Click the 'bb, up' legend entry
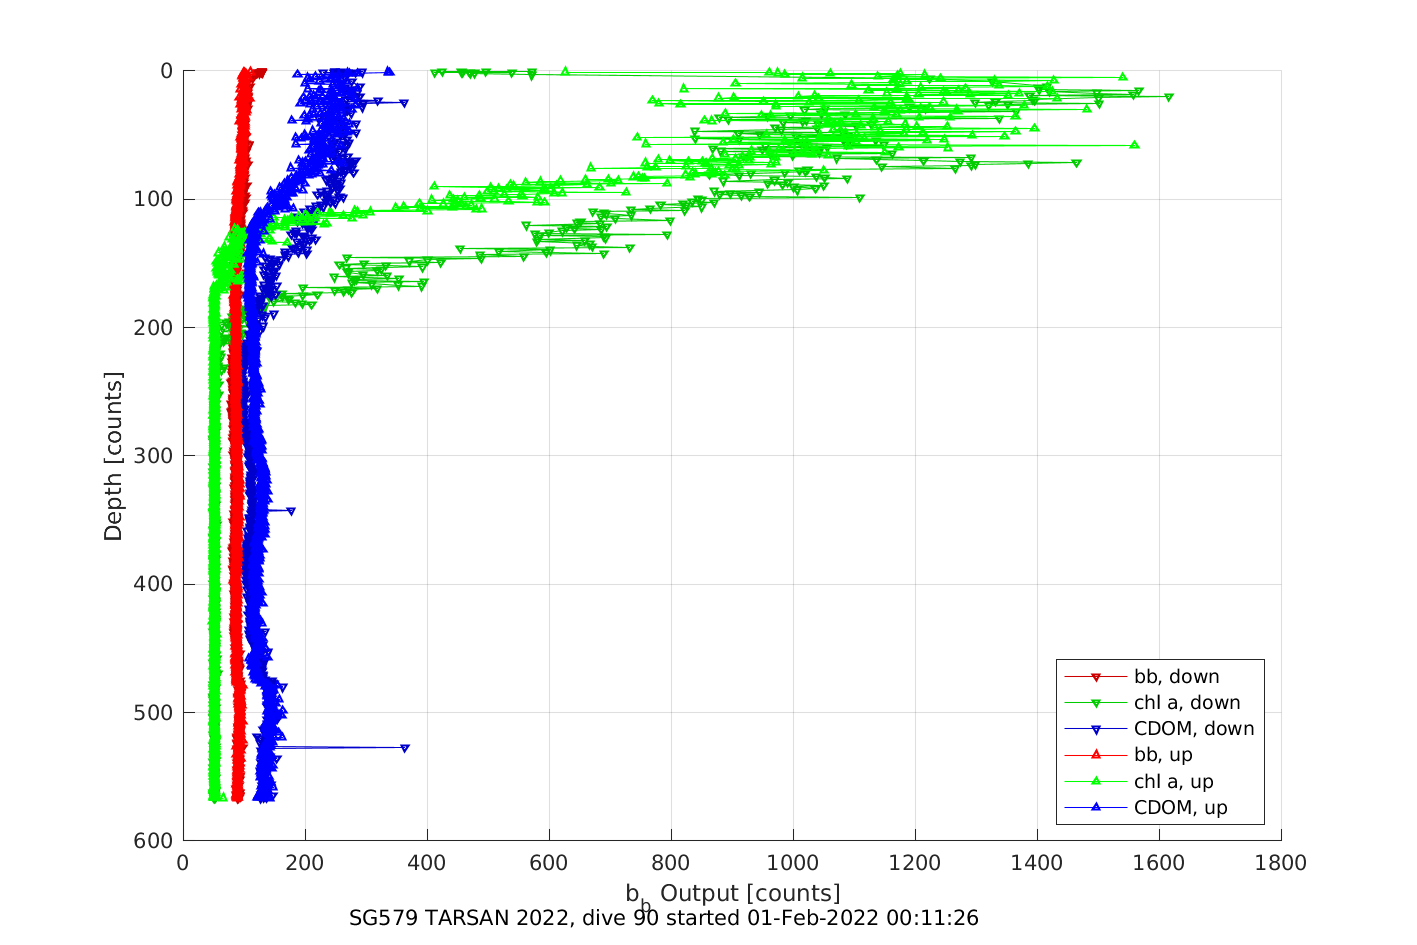 click(x=1128, y=755)
